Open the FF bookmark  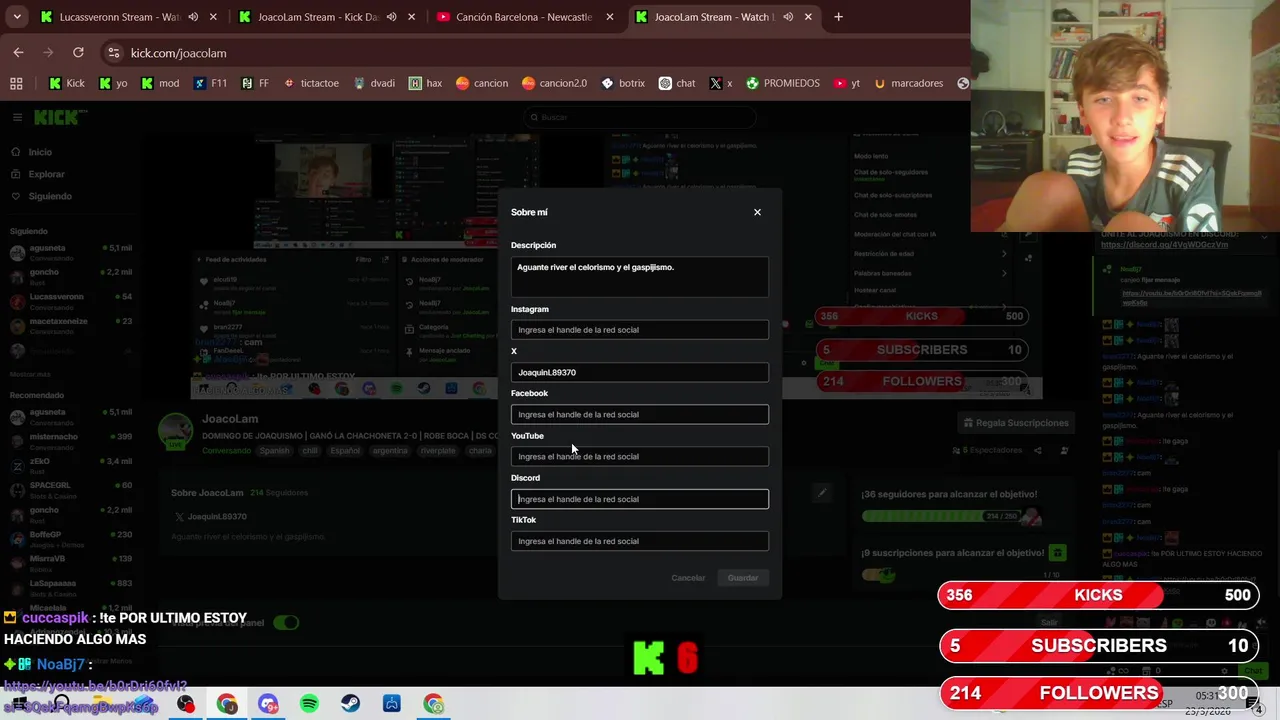pos(255,84)
